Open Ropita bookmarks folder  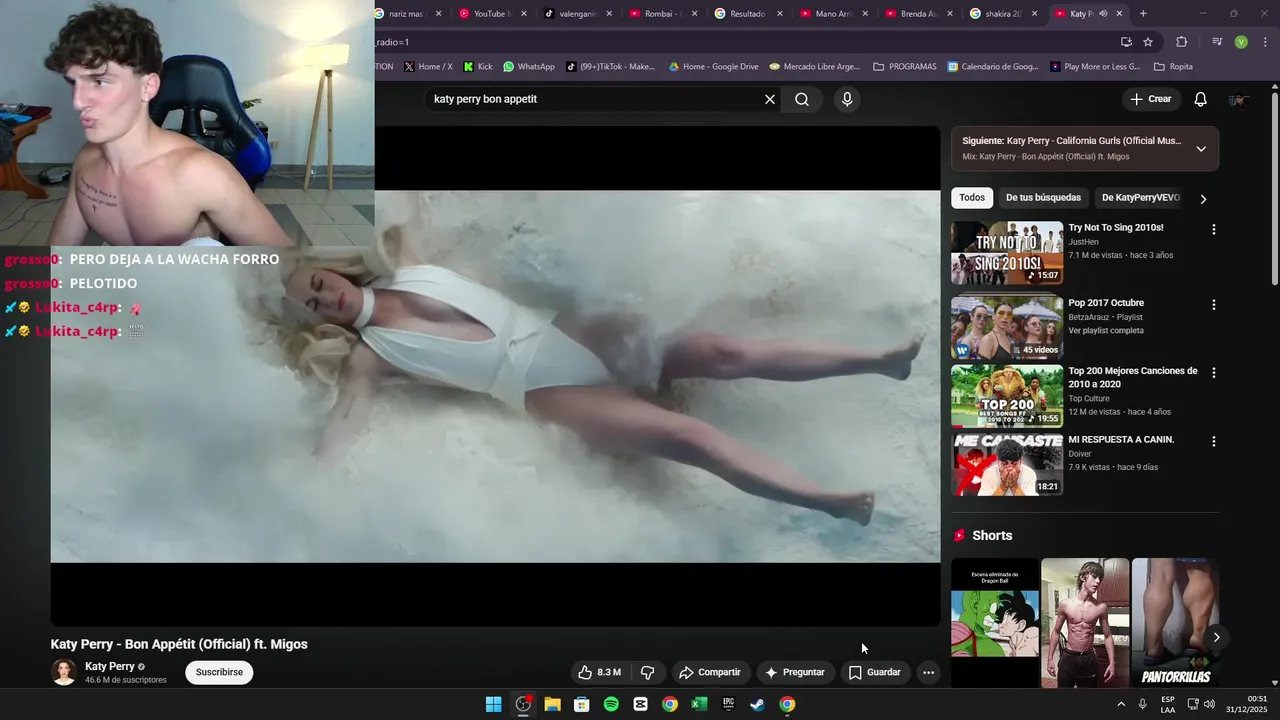tap(1173, 67)
